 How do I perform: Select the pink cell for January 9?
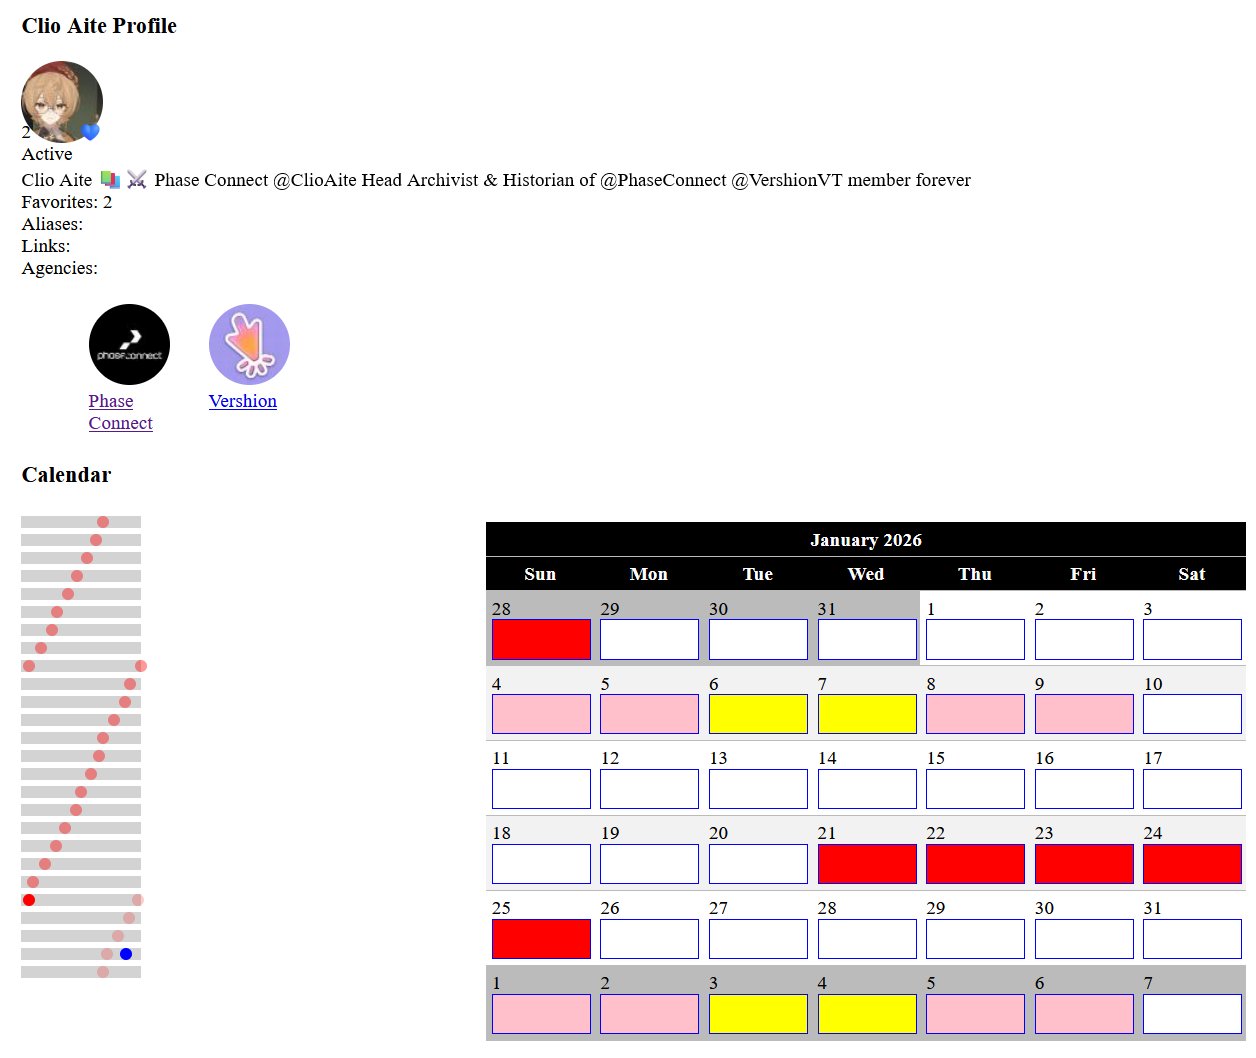pyautogui.click(x=1084, y=714)
